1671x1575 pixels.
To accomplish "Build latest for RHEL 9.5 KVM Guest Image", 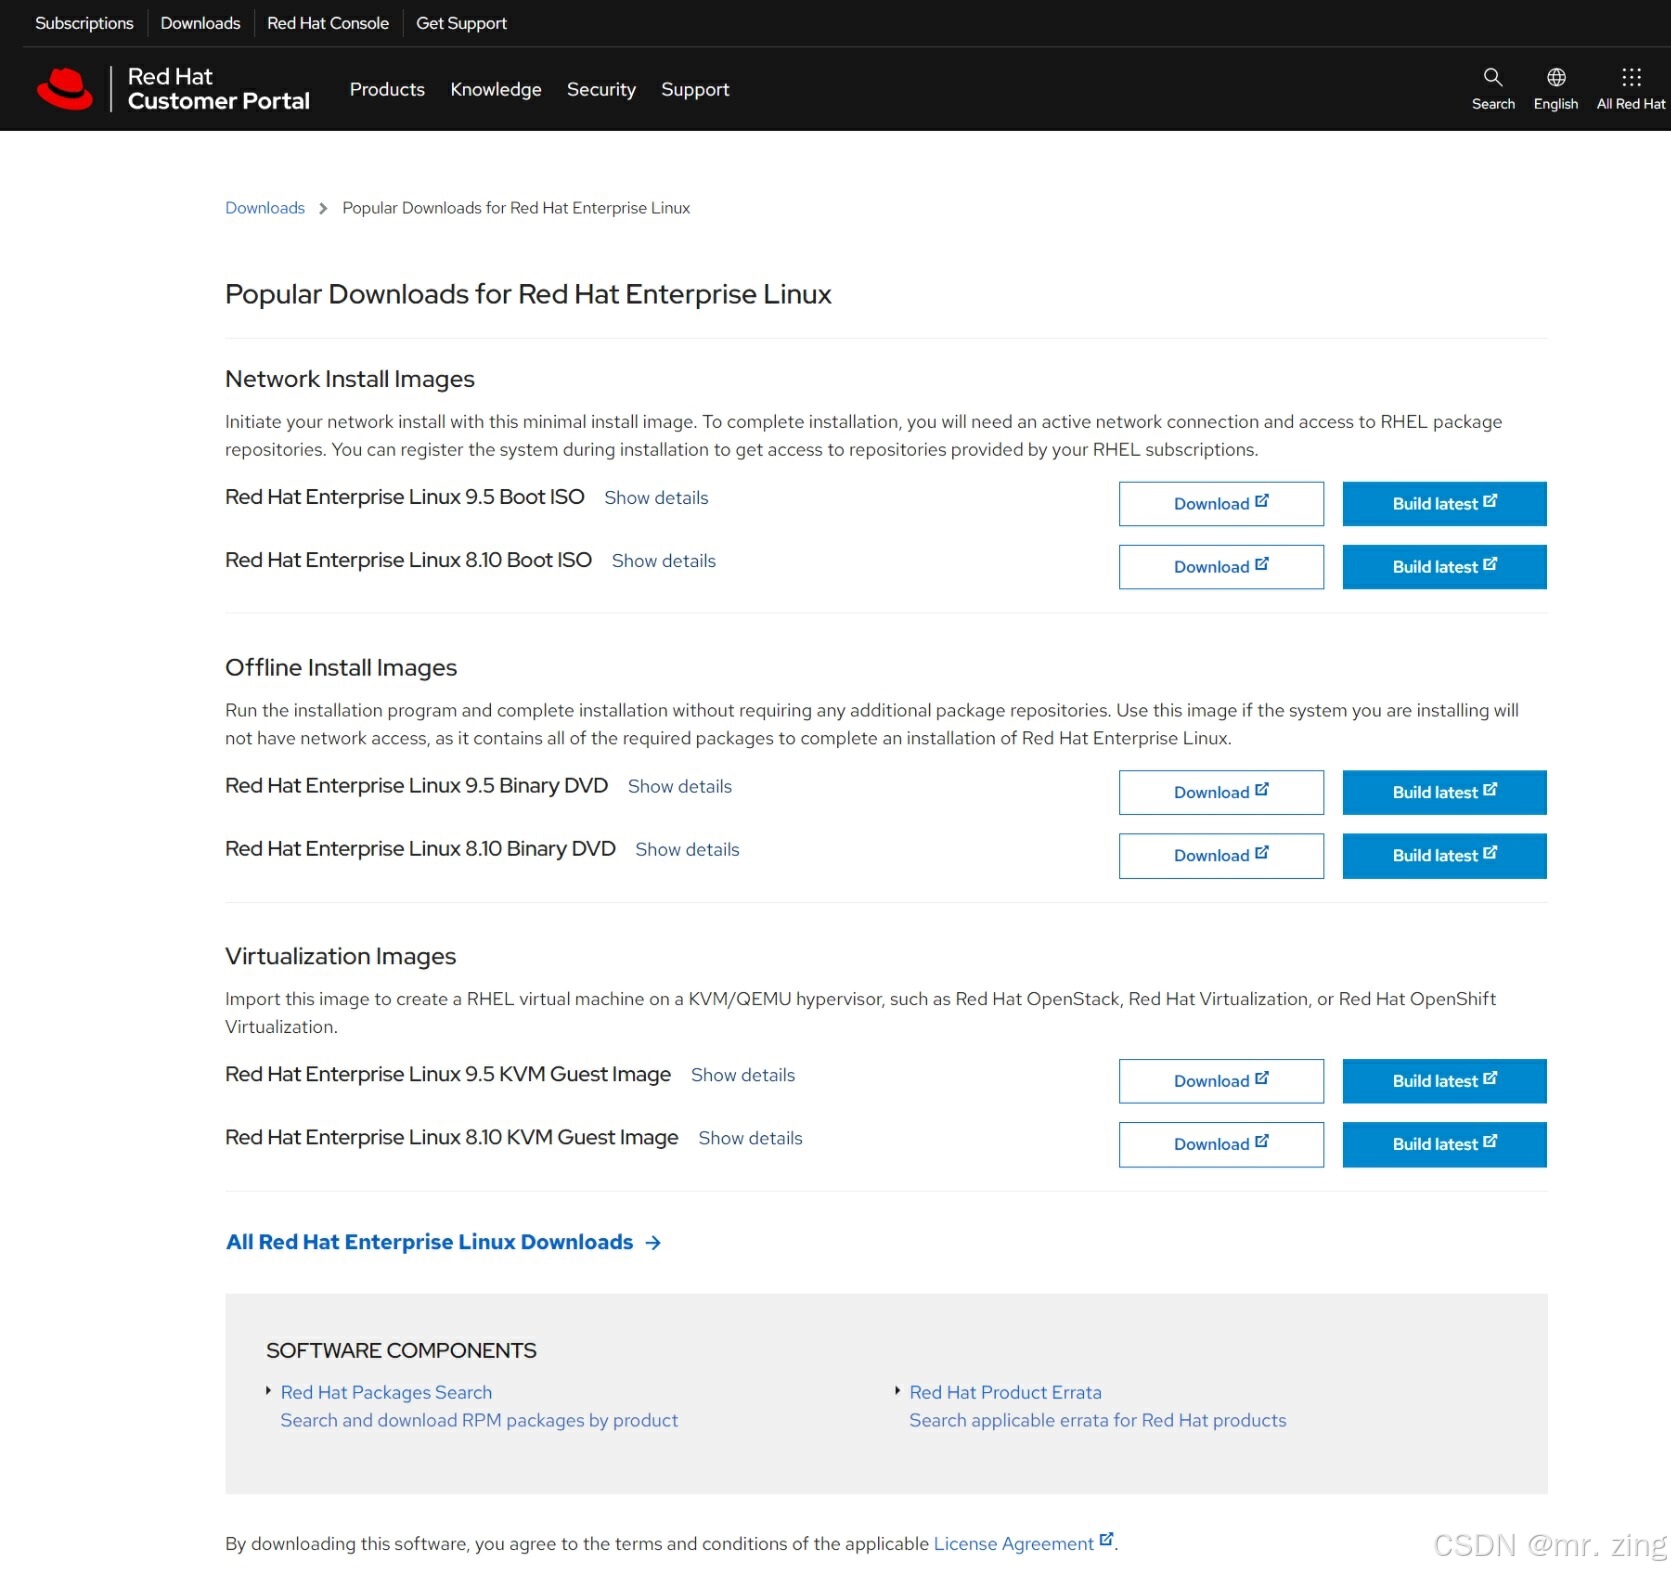I will click(x=1444, y=1081).
